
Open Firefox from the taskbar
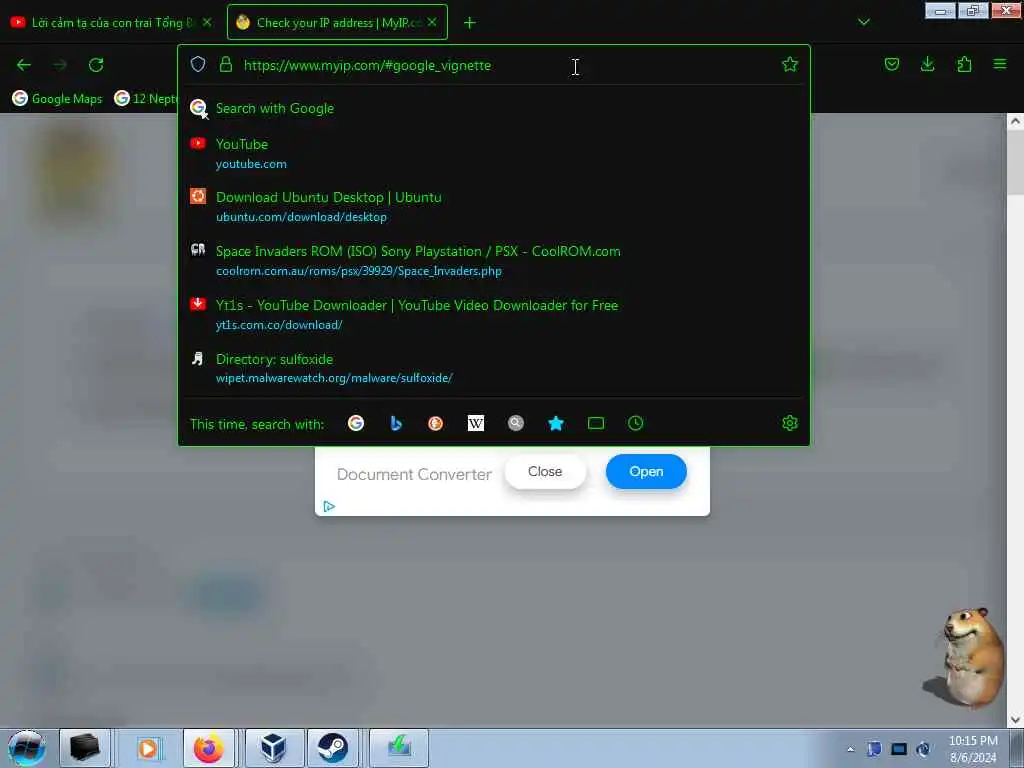[x=208, y=748]
